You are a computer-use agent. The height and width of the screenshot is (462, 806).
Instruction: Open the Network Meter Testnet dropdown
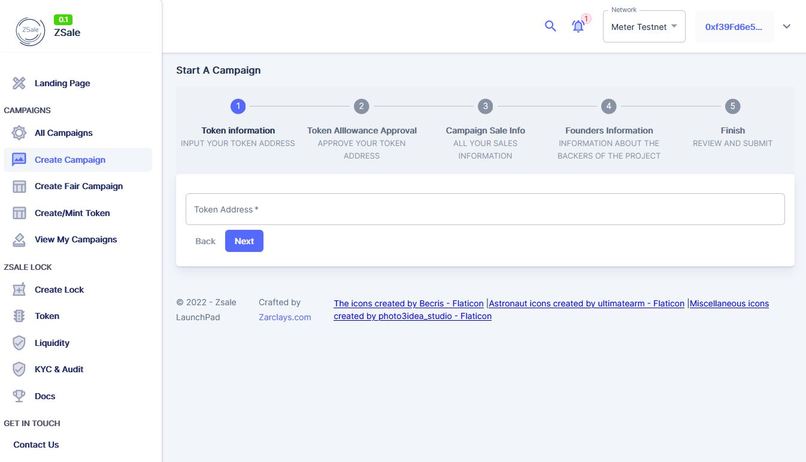point(644,27)
